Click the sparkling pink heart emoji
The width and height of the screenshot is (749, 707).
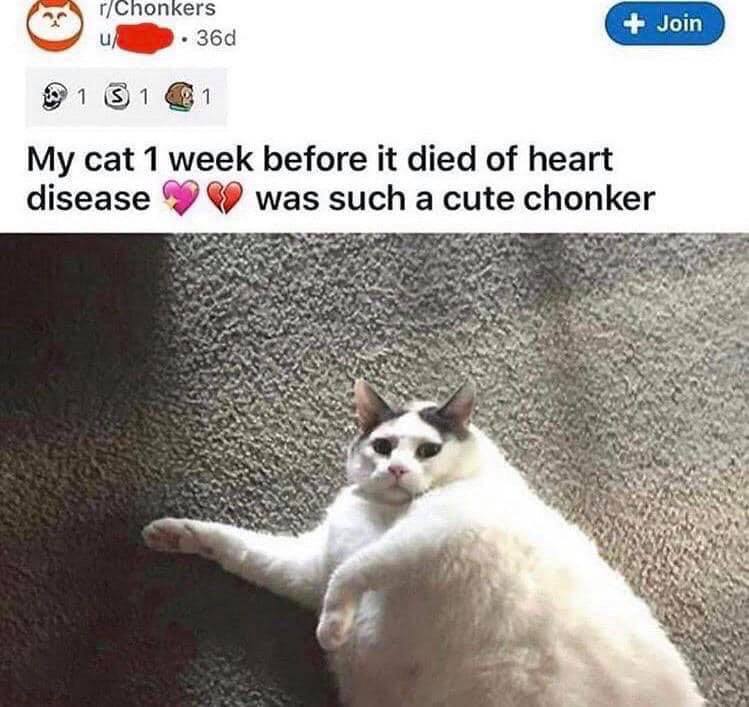(181, 197)
